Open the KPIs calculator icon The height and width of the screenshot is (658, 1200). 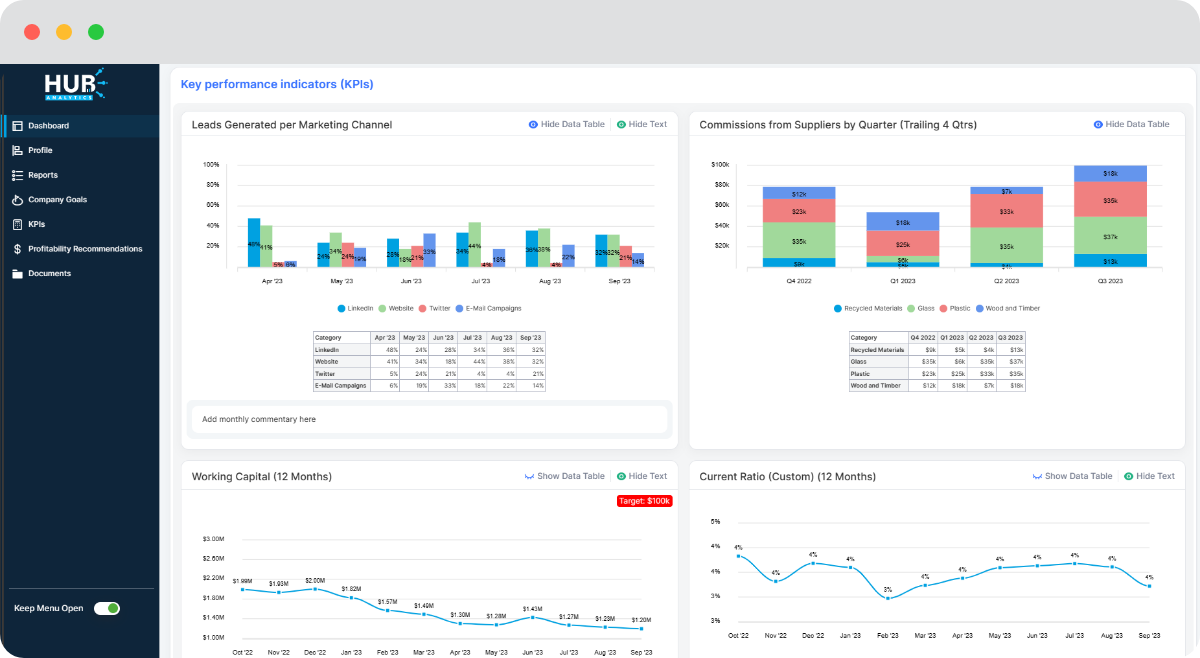18,224
